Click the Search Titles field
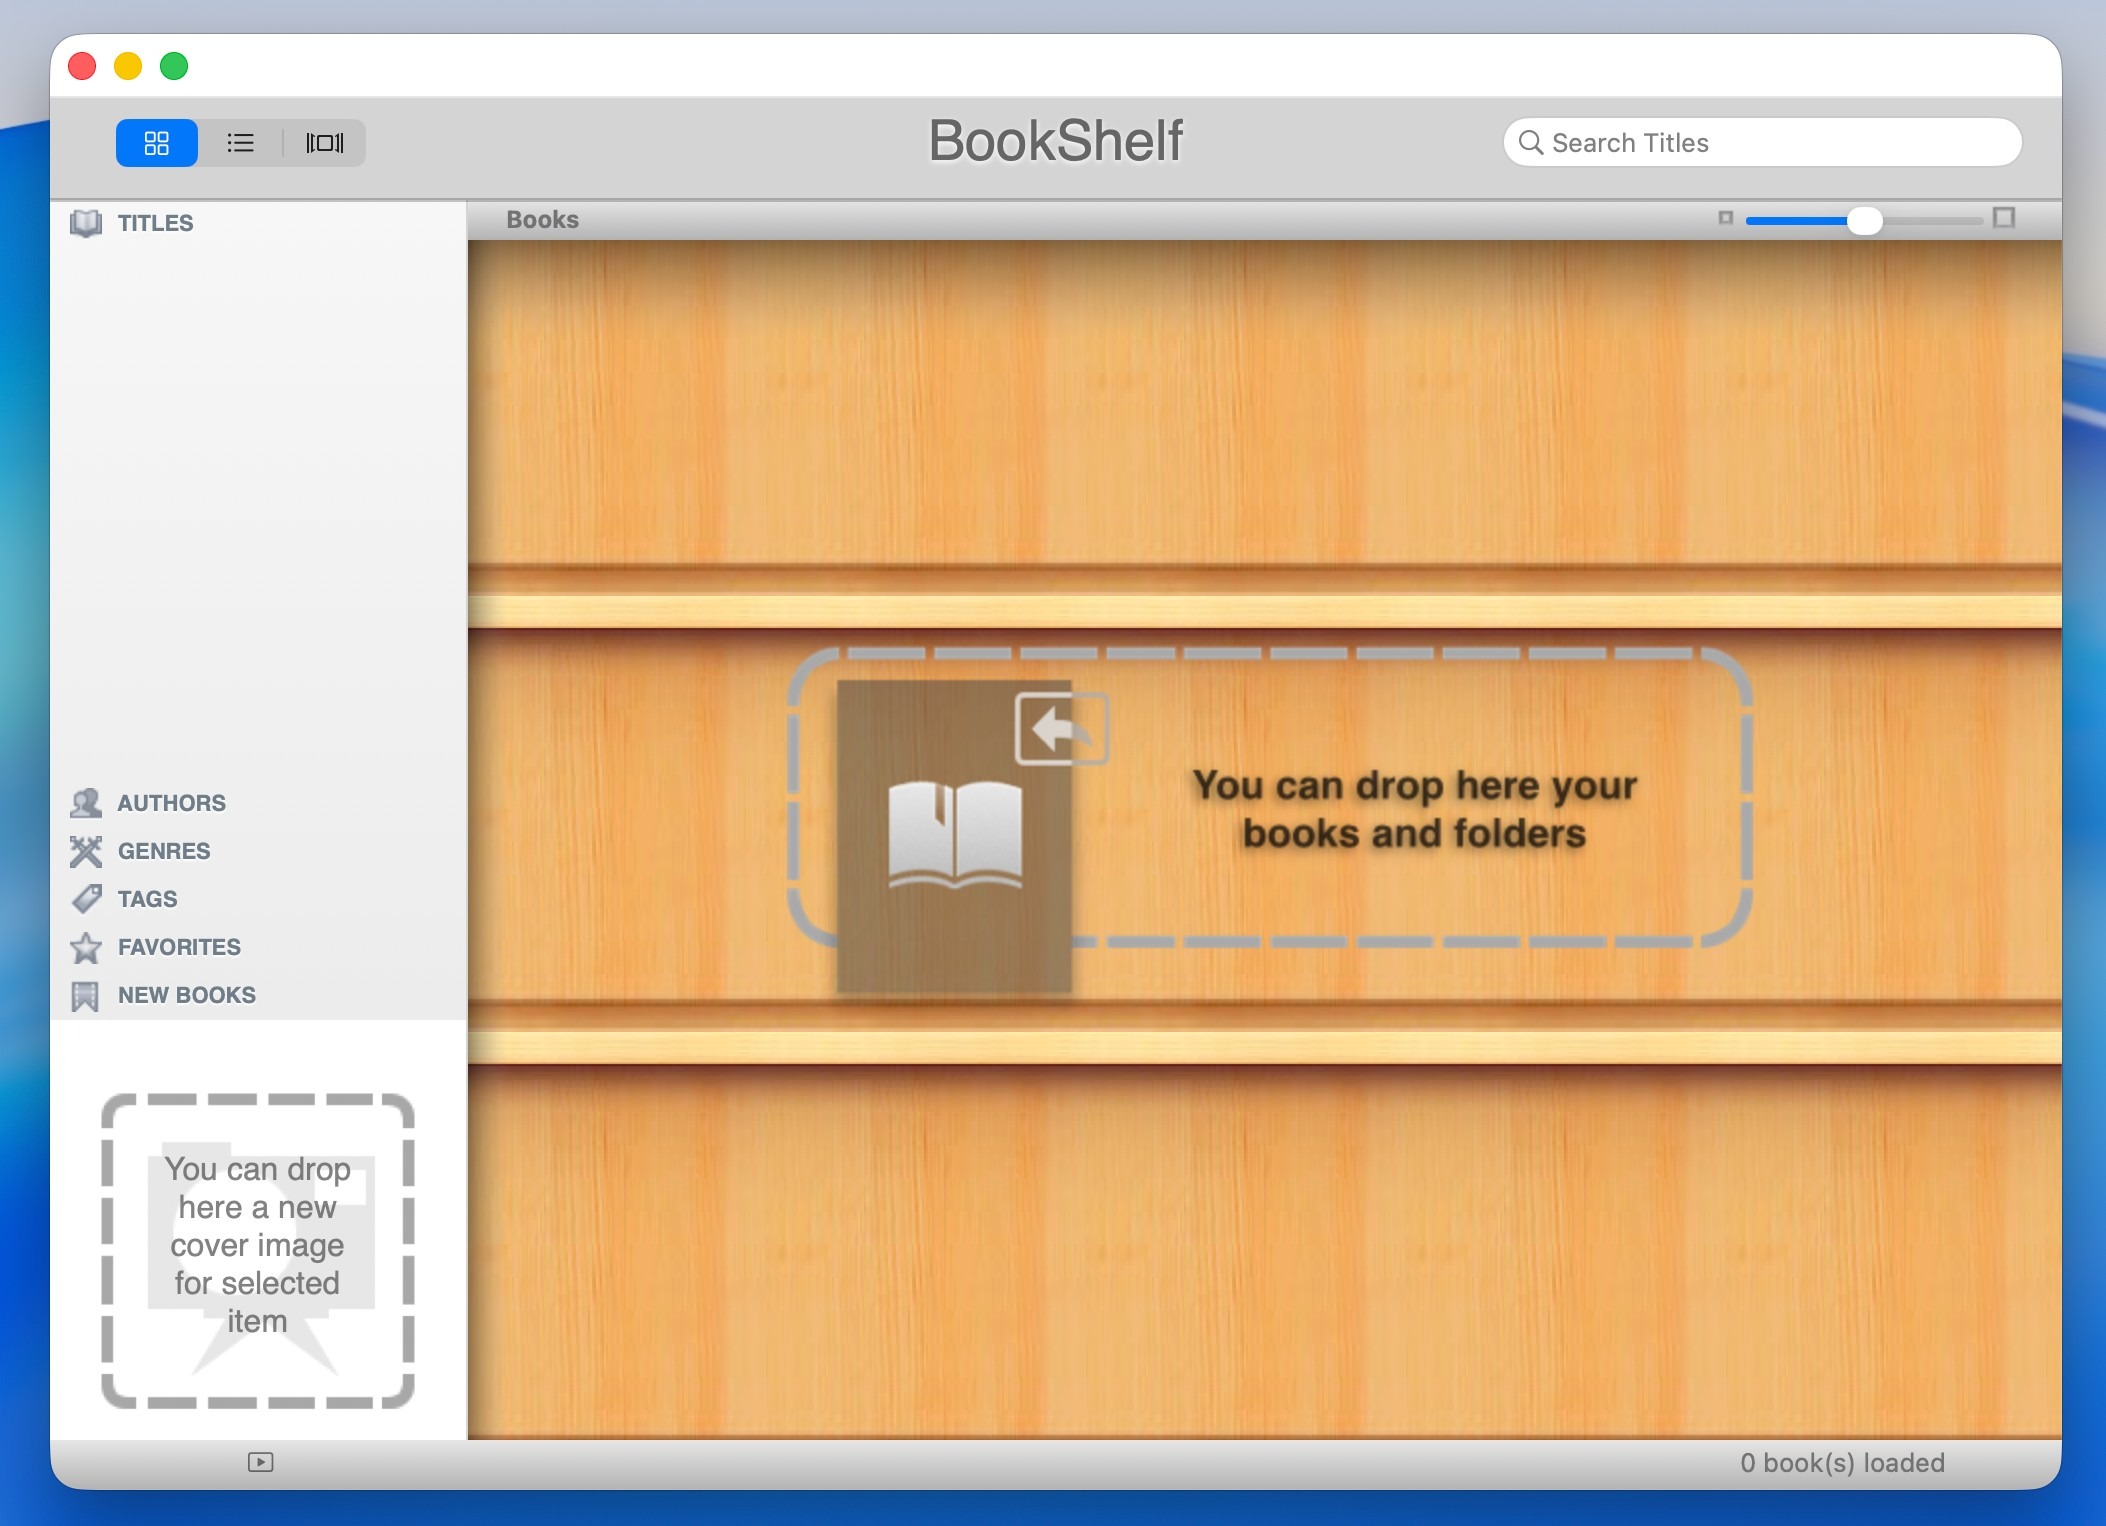The width and height of the screenshot is (2106, 1526). point(1762,143)
